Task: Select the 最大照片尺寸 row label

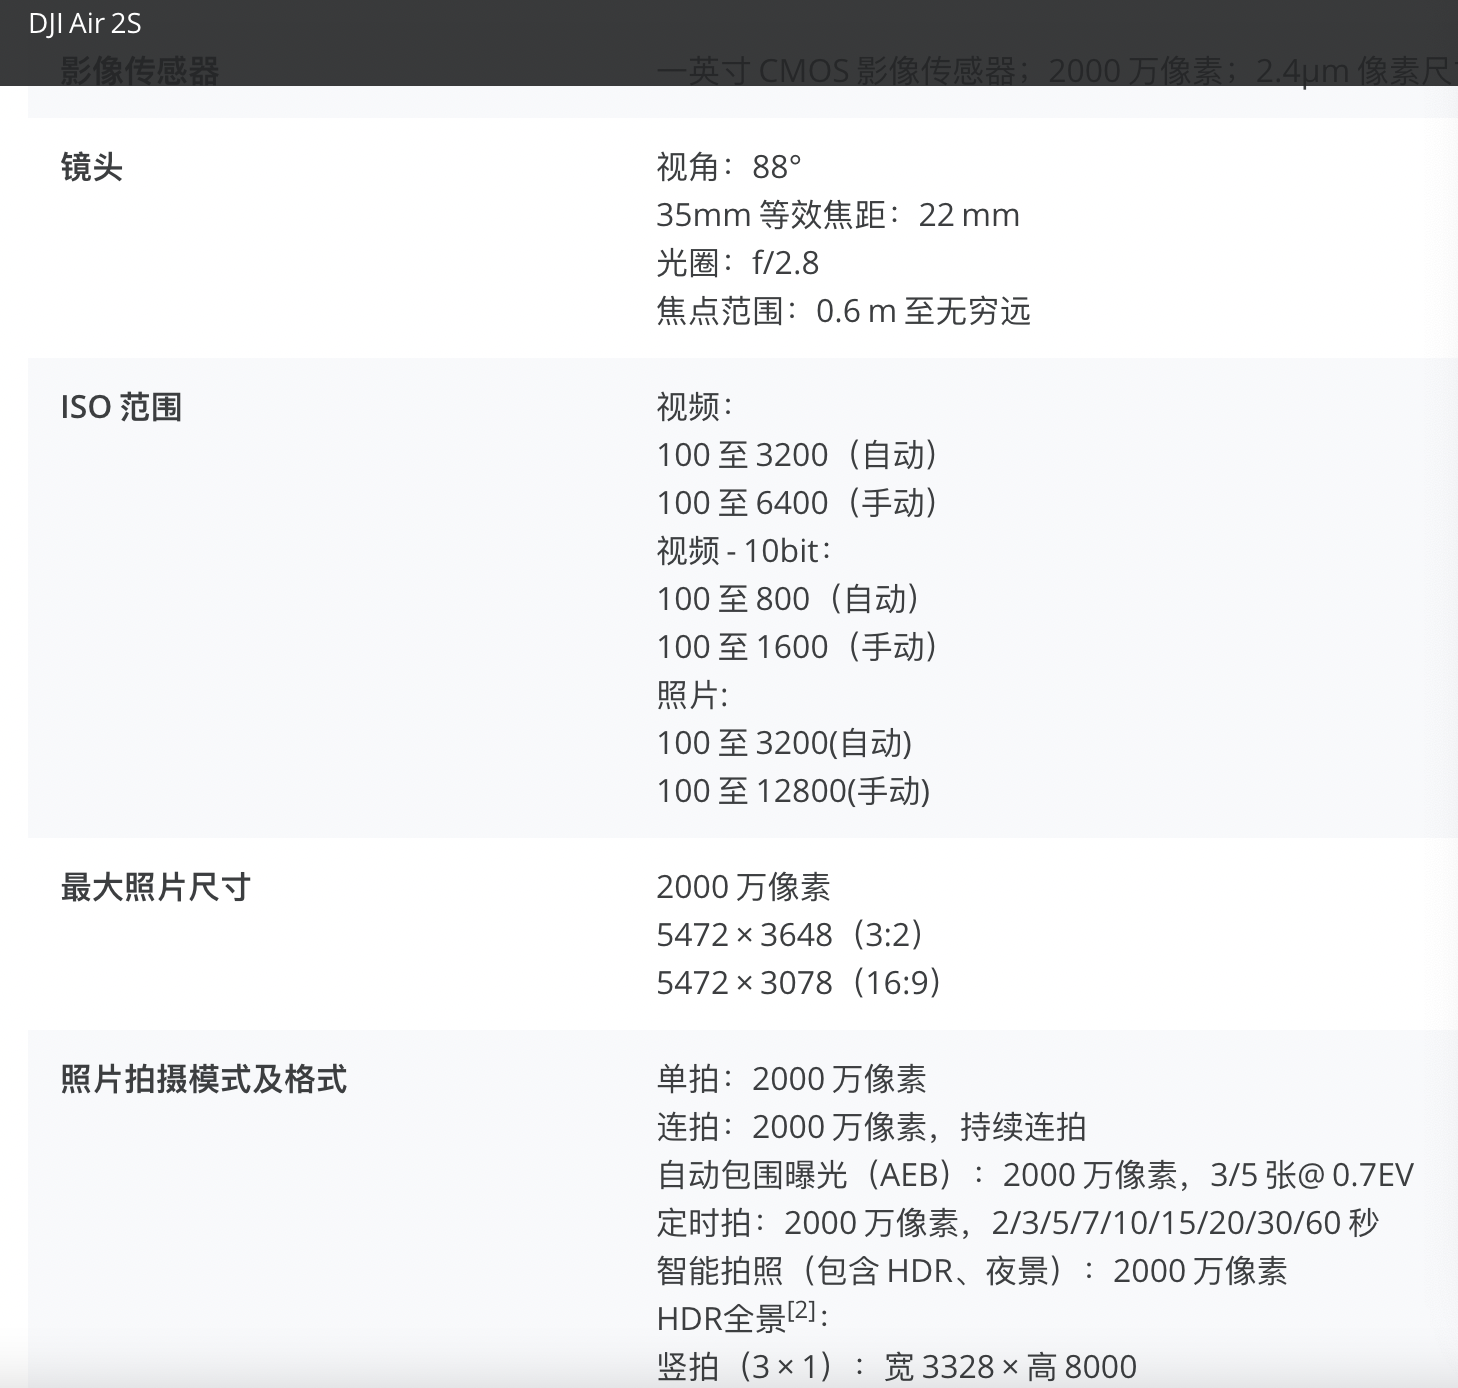Action: point(155,887)
